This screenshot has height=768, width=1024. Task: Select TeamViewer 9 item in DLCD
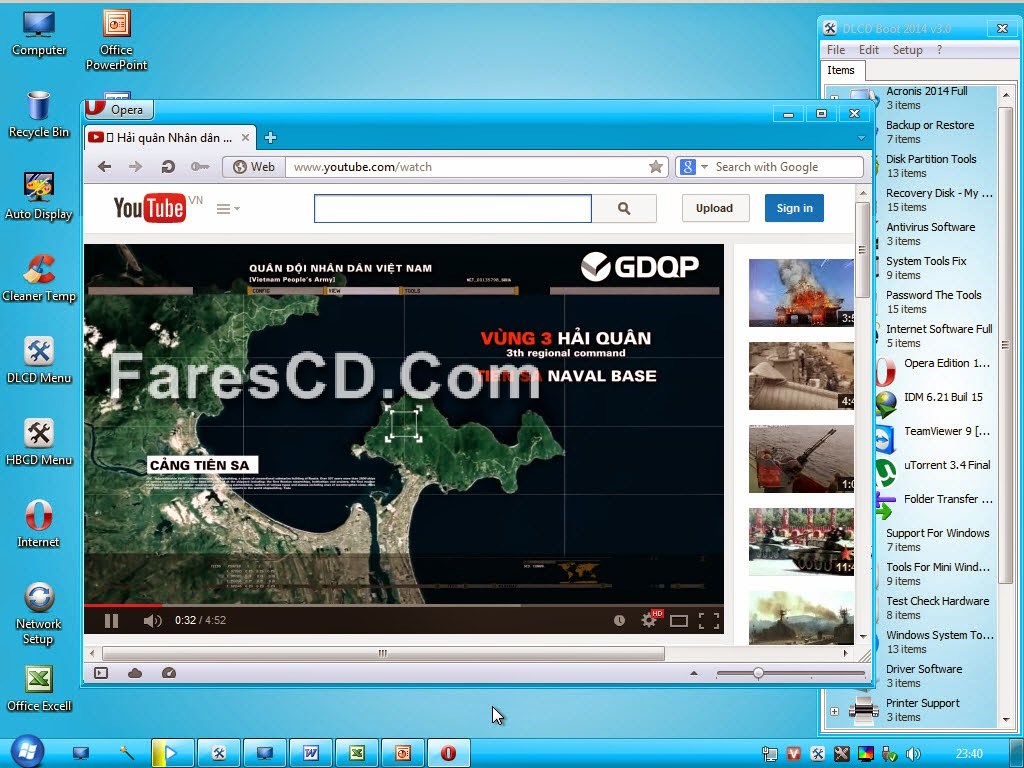[947, 431]
